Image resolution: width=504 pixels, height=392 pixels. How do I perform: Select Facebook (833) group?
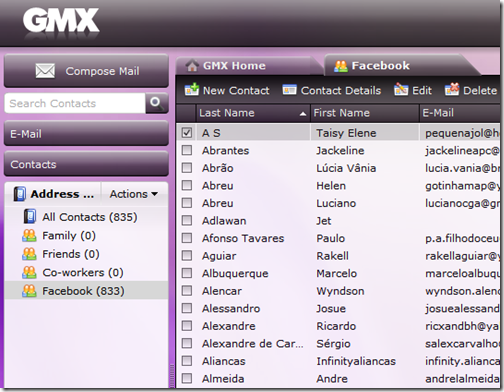(86, 291)
